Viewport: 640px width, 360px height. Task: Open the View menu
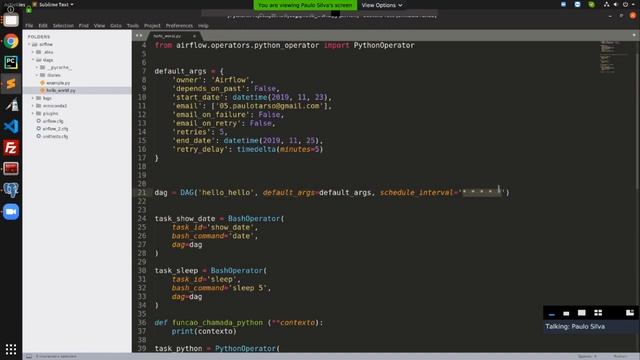pos(99,25)
